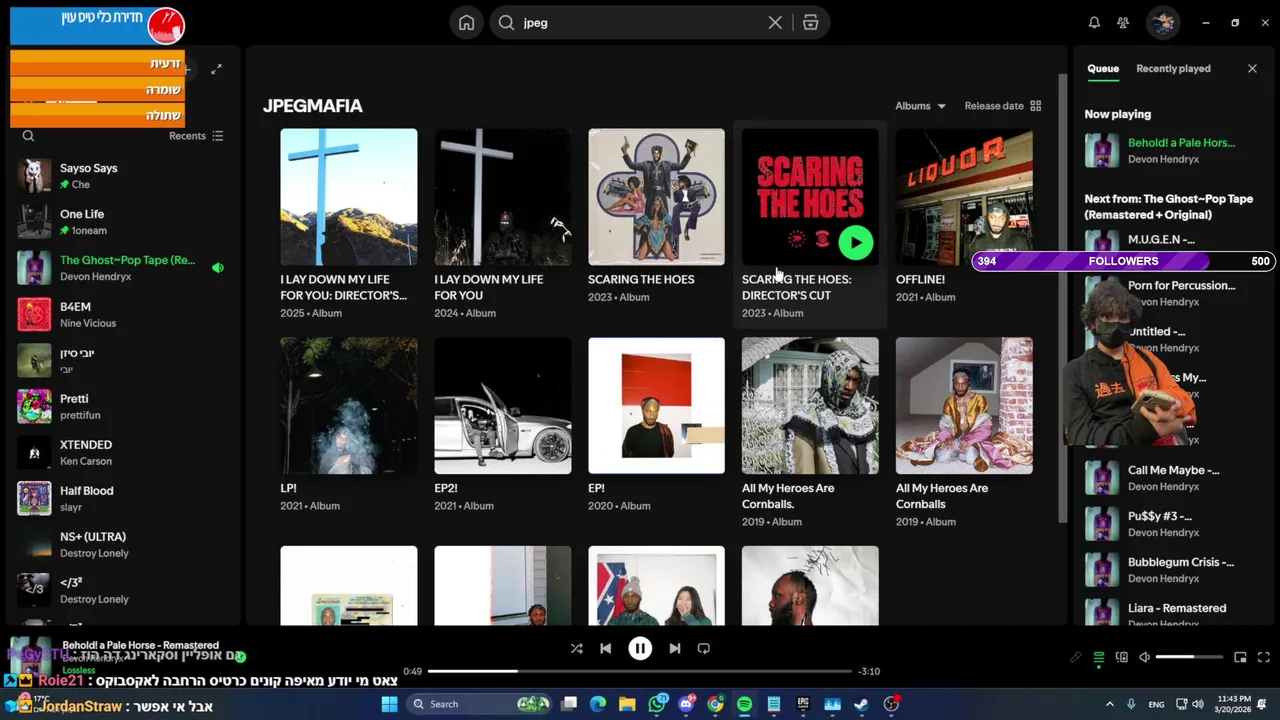
Task: Toggle the Queue view button
Action: [x=1098, y=657]
